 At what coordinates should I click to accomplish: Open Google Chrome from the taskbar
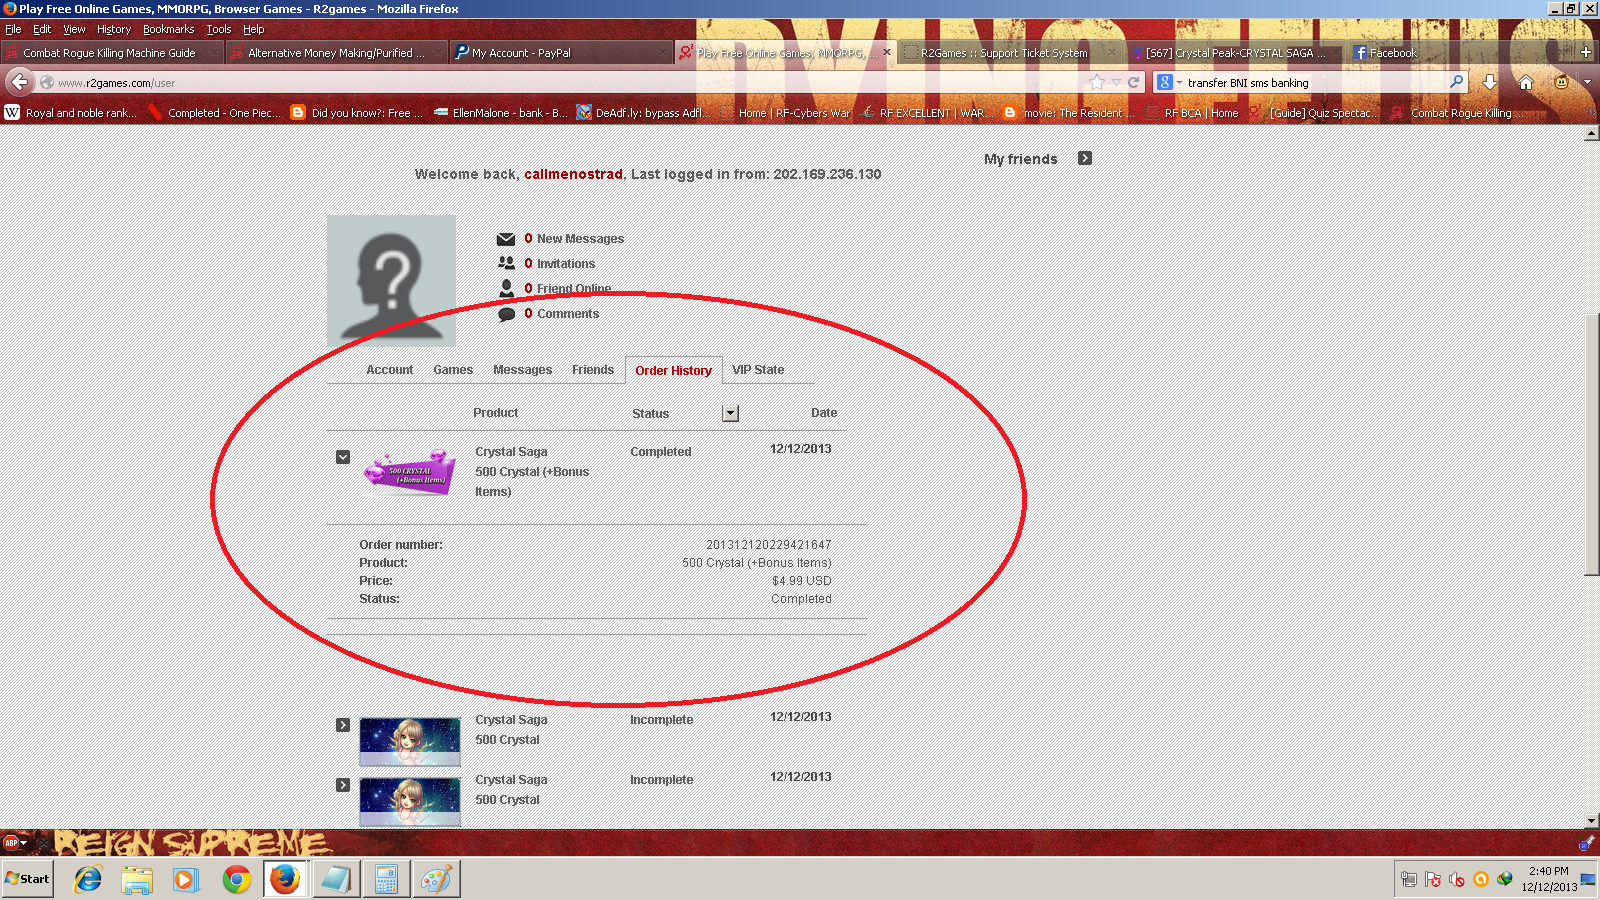(237, 879)
